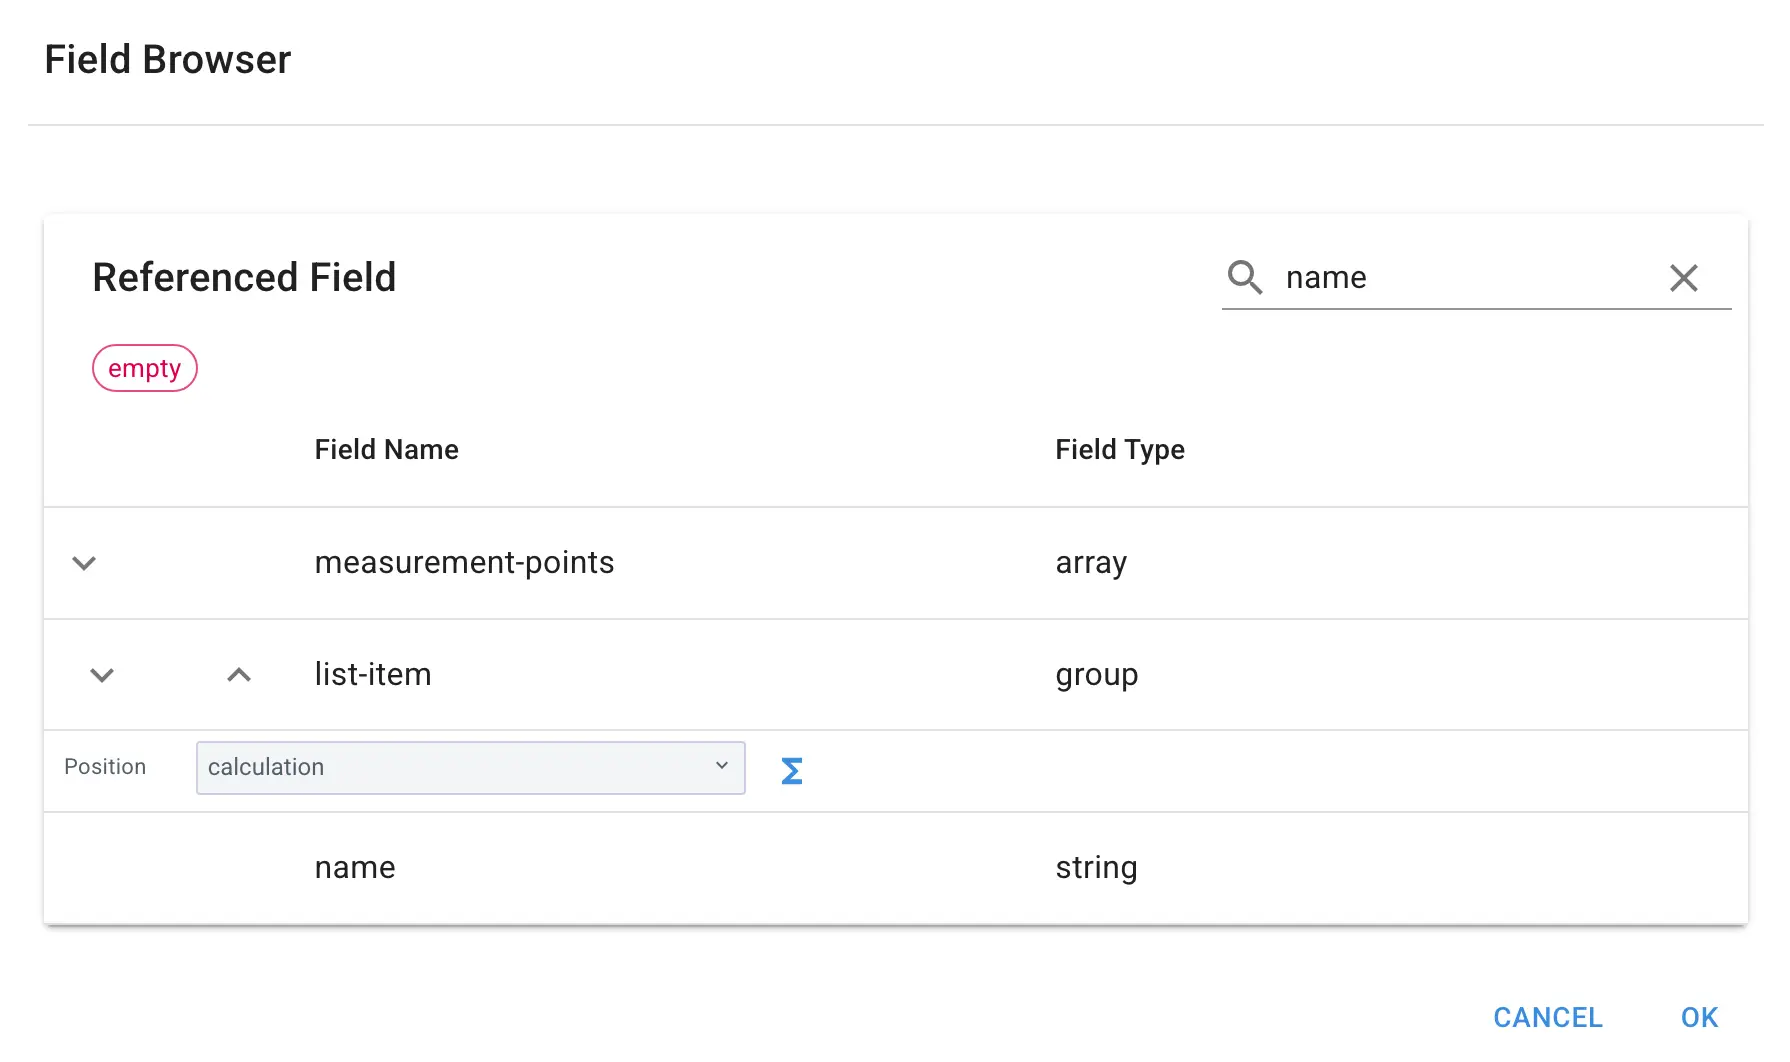Confirm selection with the OK button
Screen dimensions: 1790x1062
(x=1698, y=1017)
